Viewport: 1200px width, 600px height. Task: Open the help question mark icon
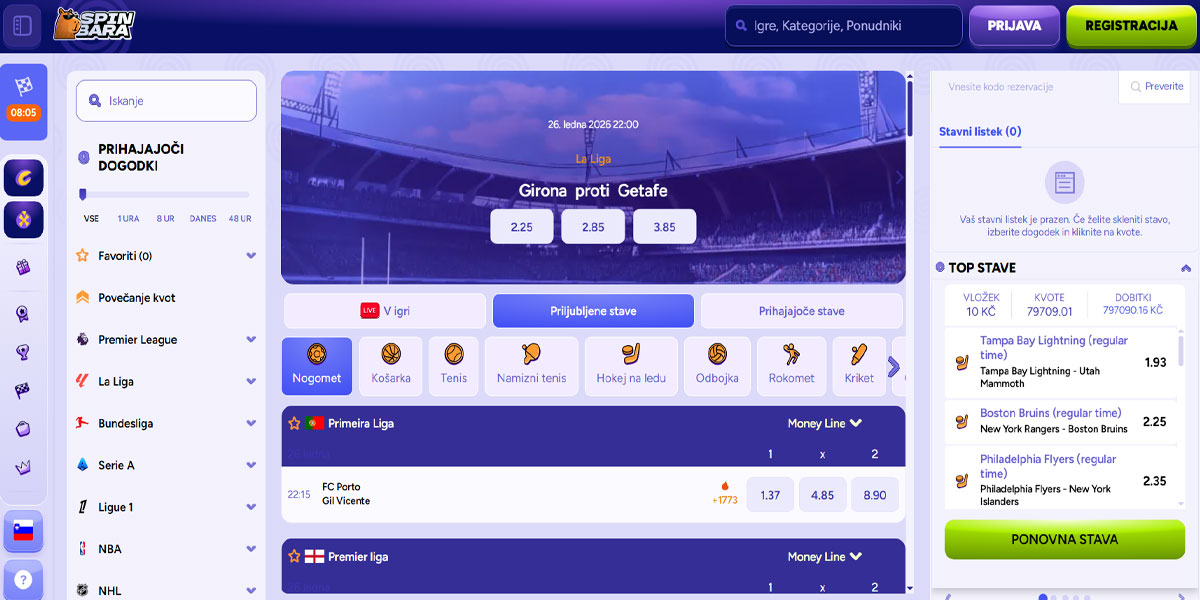pyautogui.click(x=23, y=579)
